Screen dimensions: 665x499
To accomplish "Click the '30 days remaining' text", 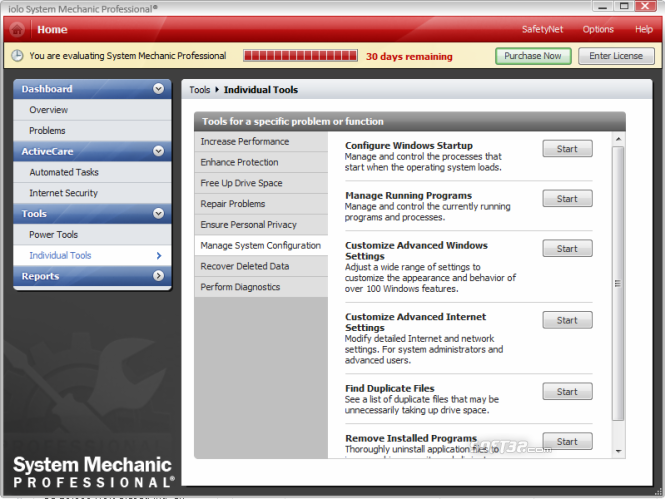I will (409, 56).
